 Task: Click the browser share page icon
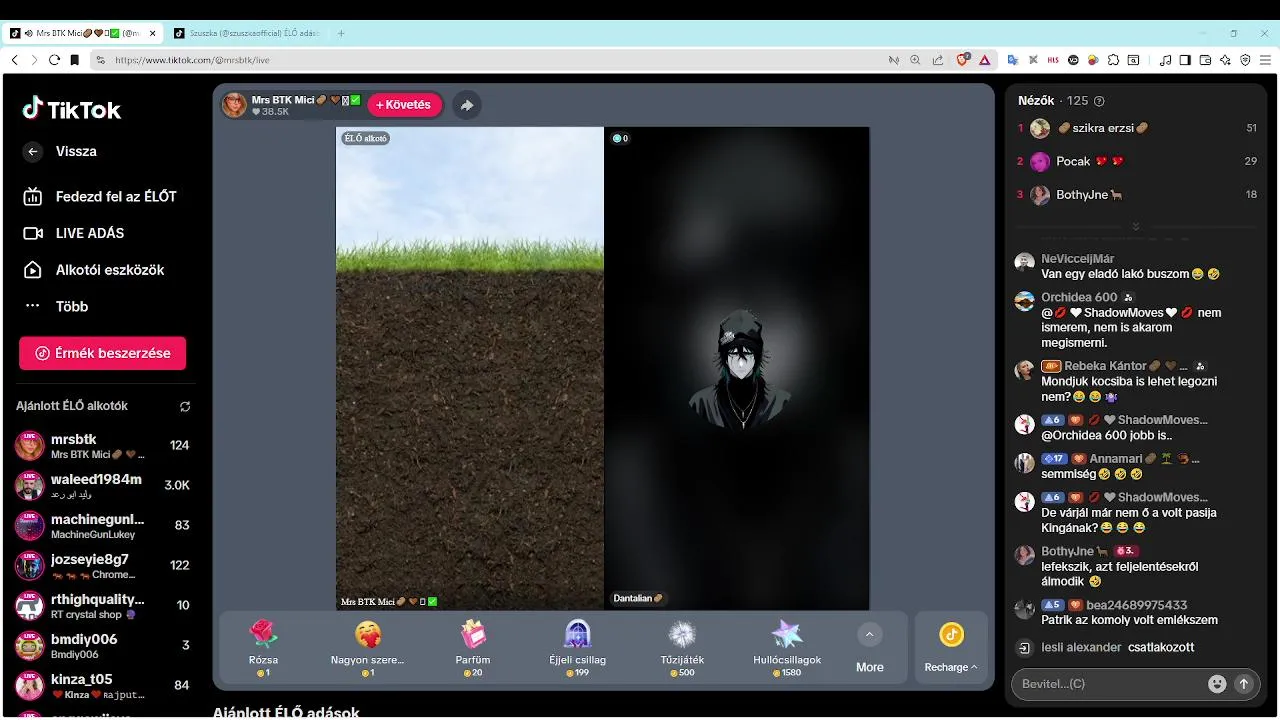938,60
